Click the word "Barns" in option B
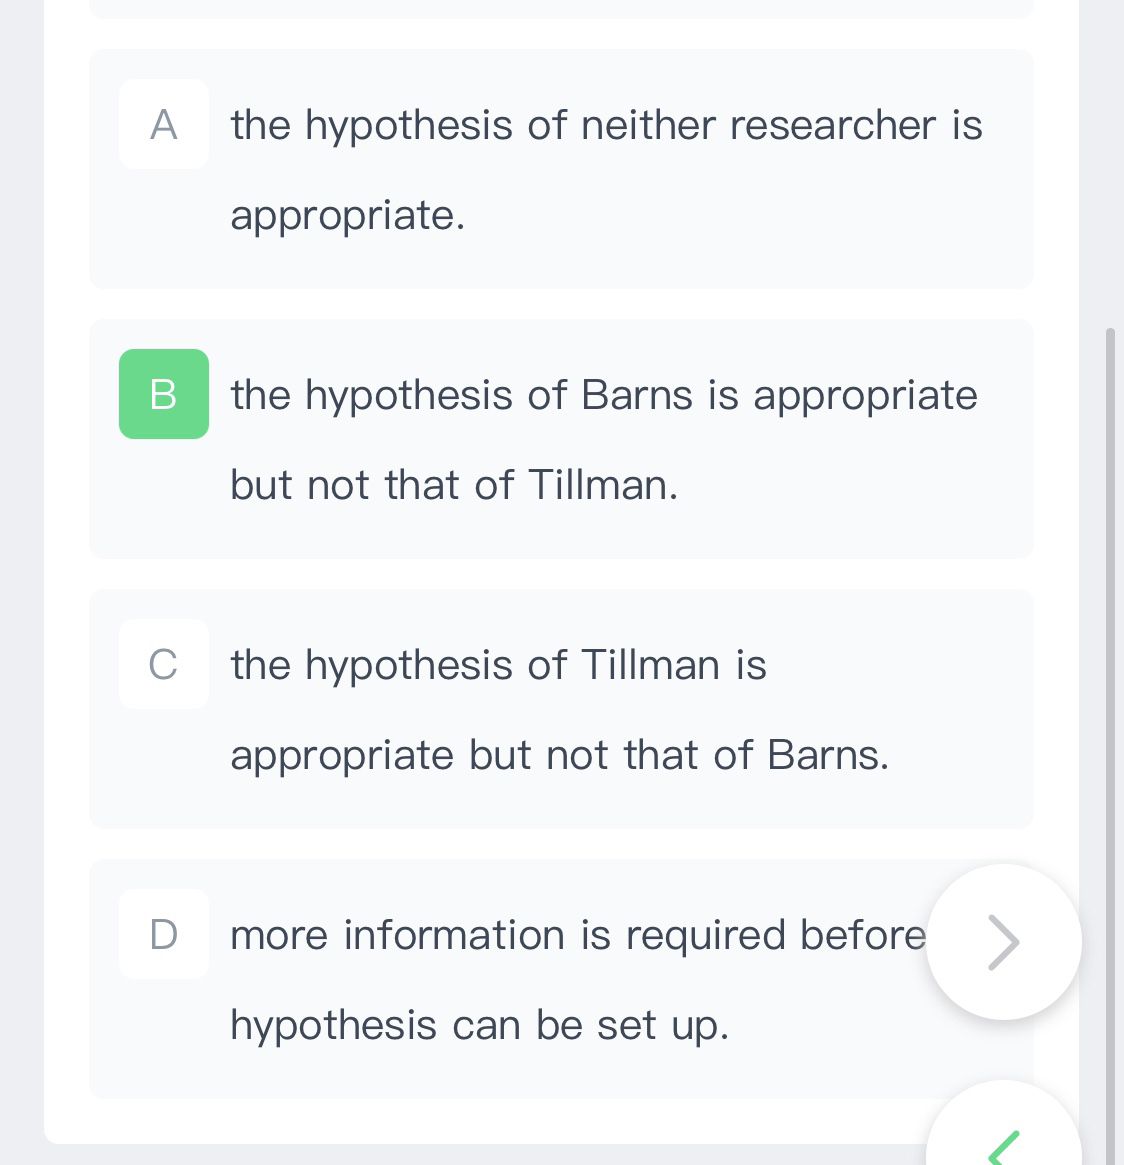The height and width of the screenshot is (1165, 1124). point(636,396)
